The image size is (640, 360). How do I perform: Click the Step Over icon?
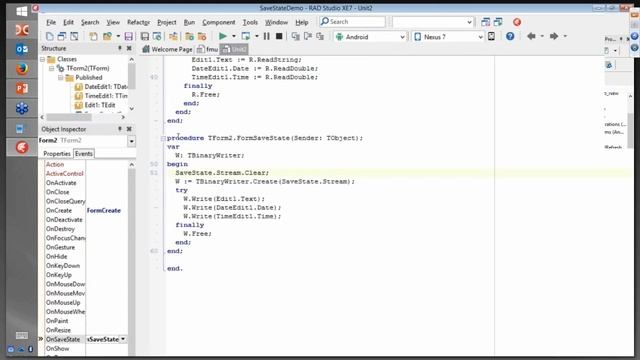(x=308, y=36)
